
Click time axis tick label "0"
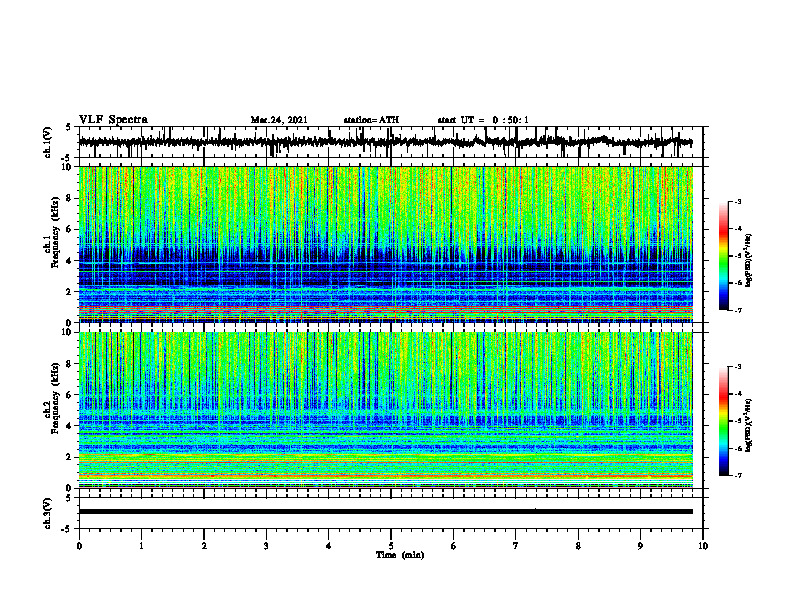(79, 546)
